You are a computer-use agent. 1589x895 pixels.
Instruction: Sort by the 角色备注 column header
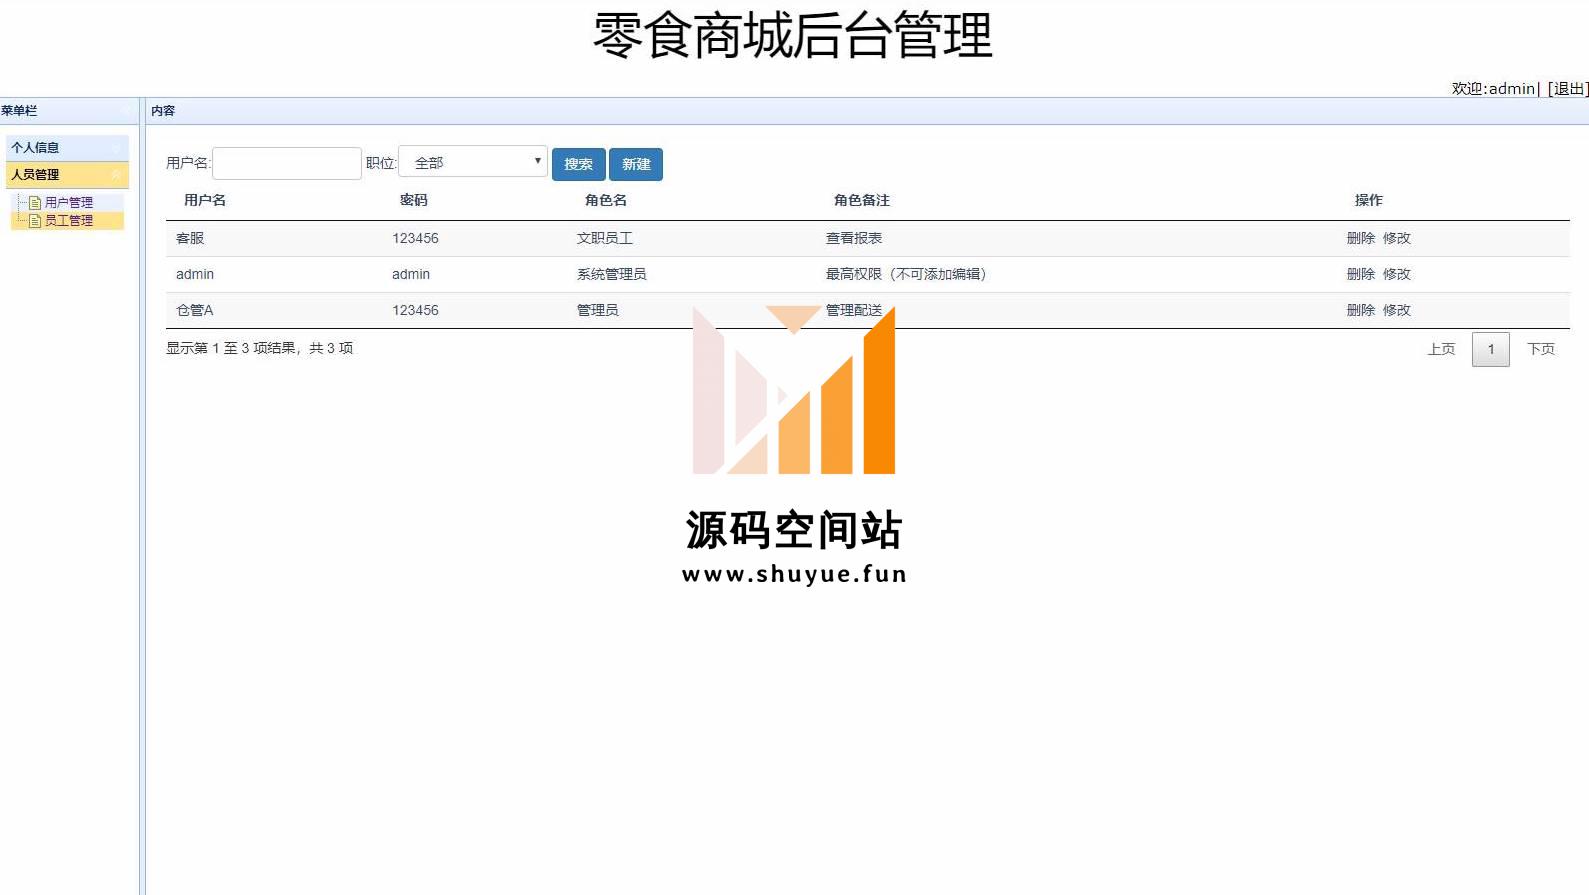862,200
